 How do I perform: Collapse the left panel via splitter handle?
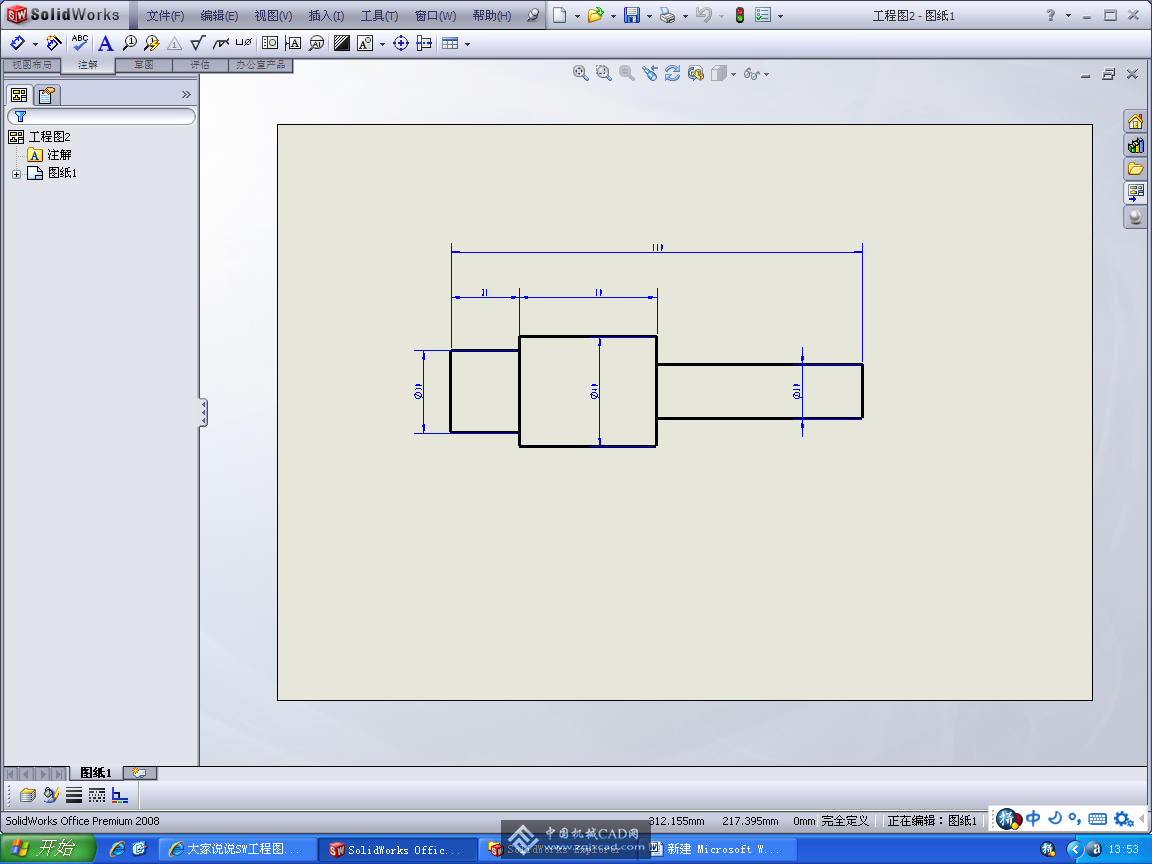204,412
